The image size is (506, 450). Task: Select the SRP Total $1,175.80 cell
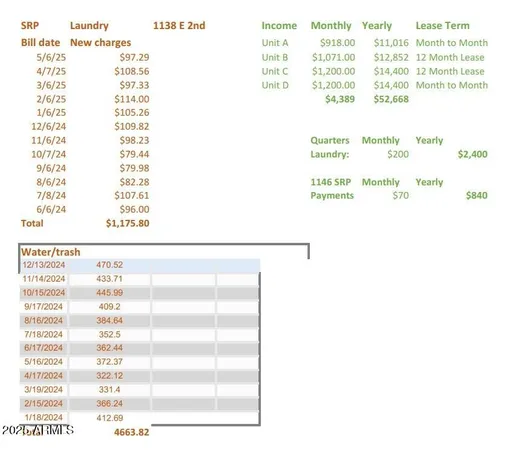click(x=128, y=223)
